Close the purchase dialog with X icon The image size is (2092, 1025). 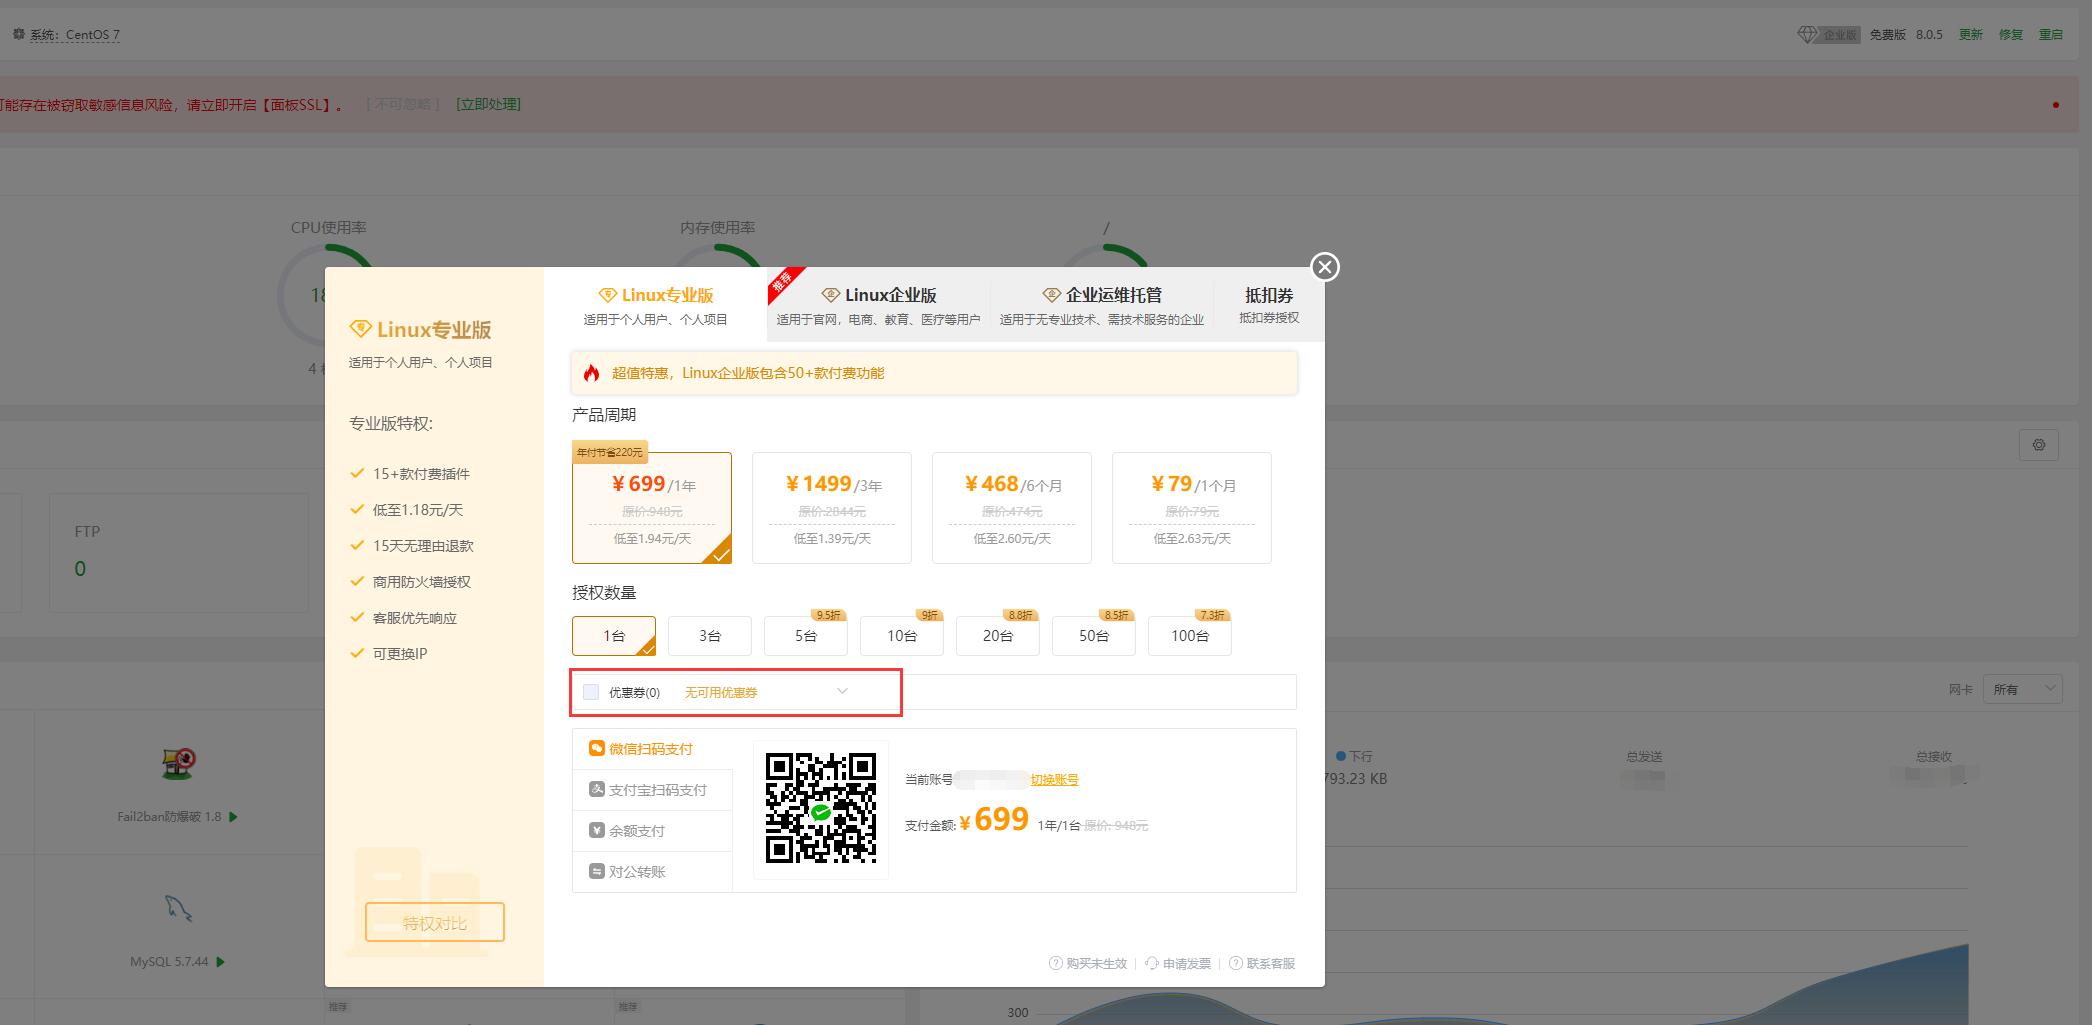(x=1325, y=267)
